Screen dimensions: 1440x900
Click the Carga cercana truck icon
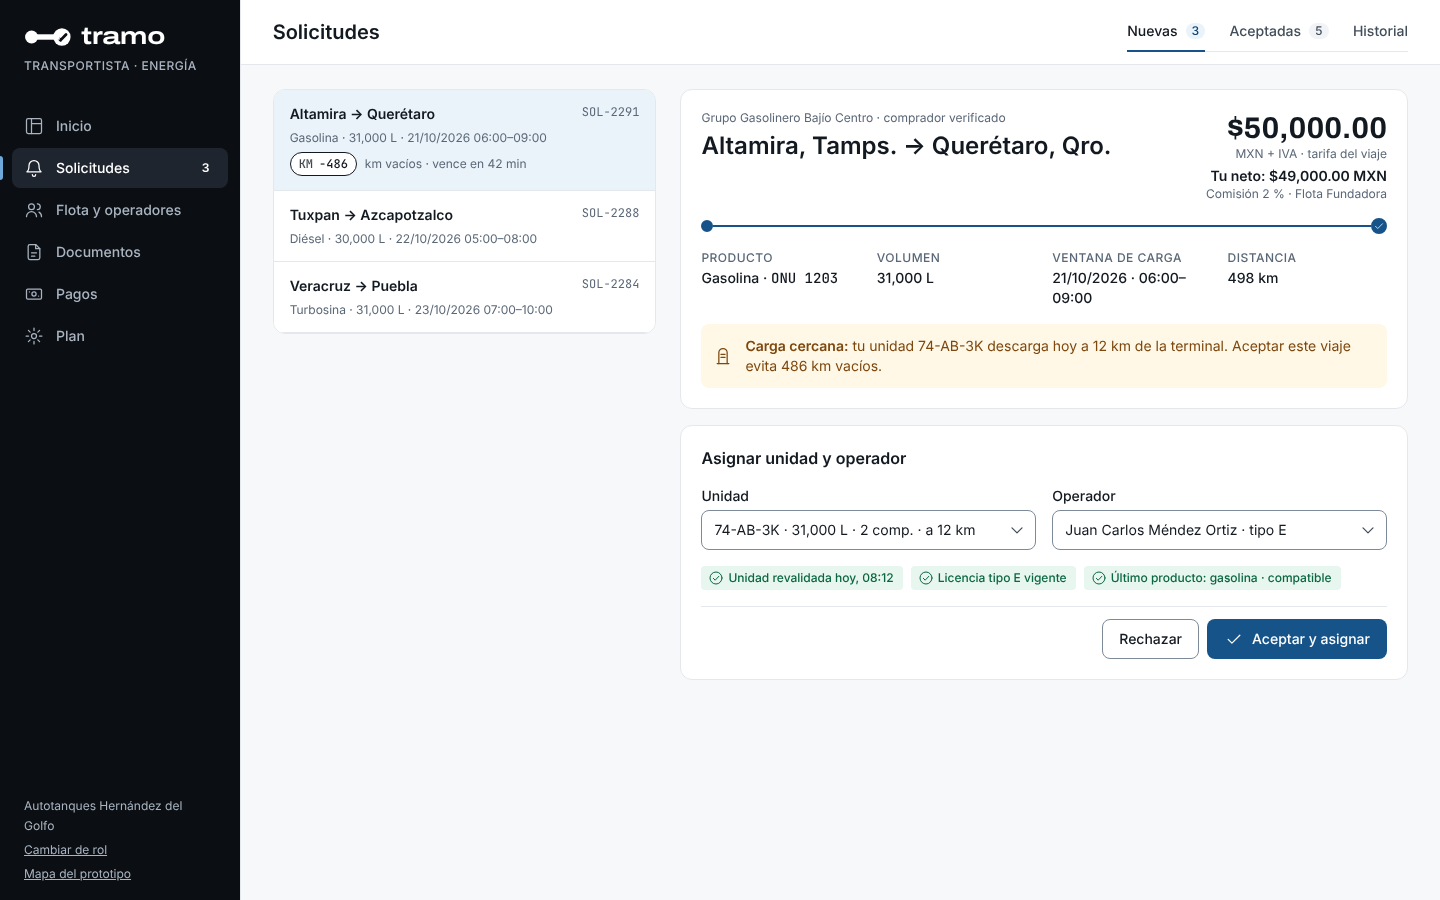coord(723,356)
